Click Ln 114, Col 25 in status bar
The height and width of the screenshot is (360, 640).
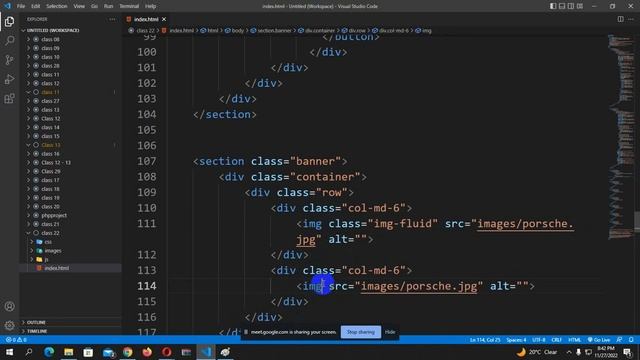[x=485, y=340]
